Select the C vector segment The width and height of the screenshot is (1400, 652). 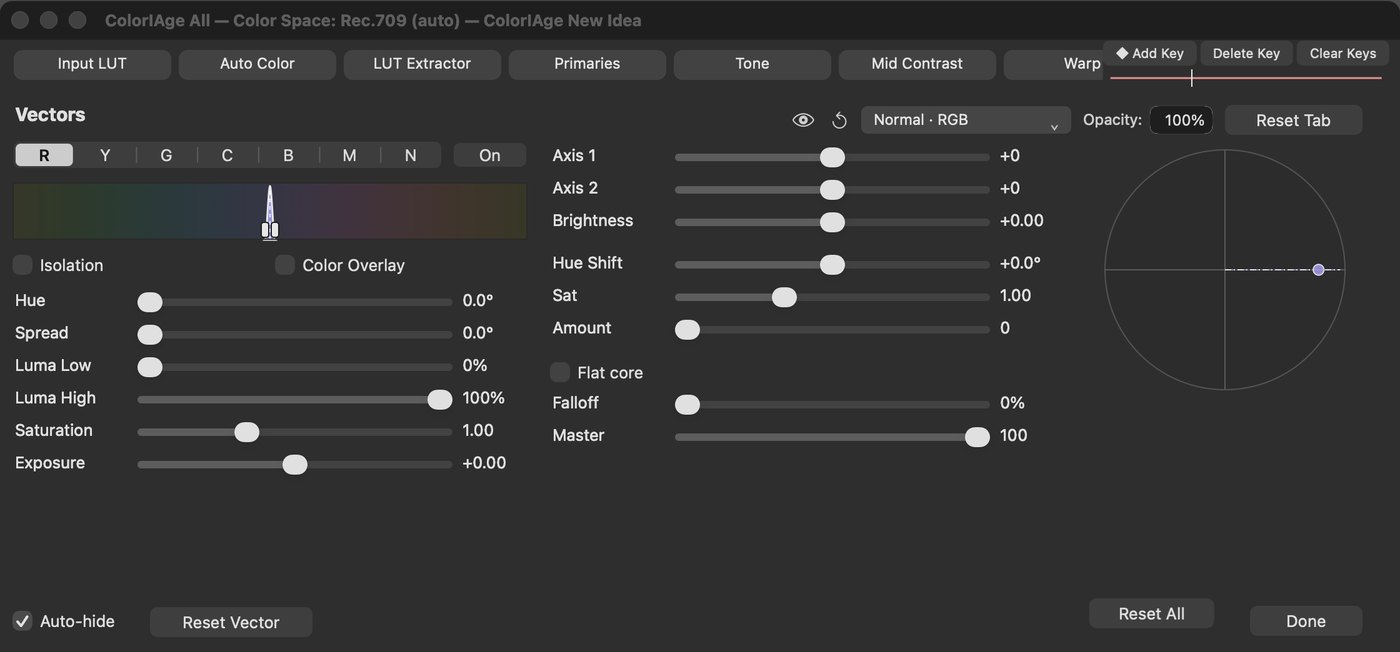coord(227,155)
